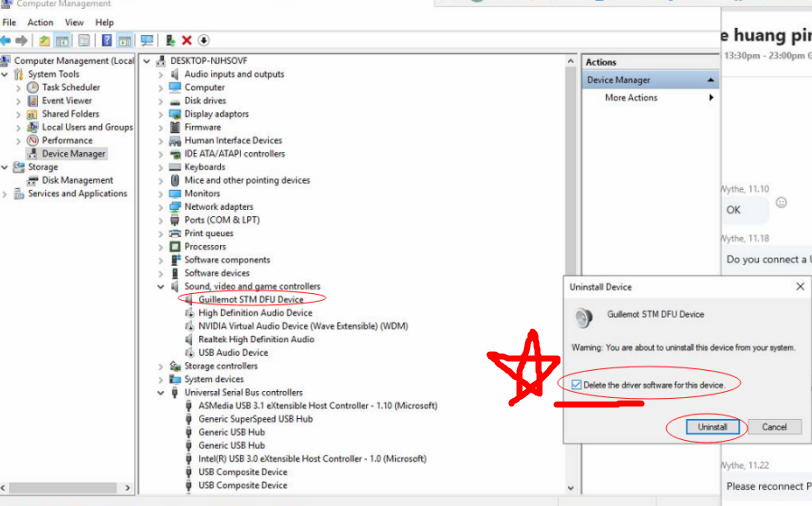
Task: Collapse the Storage node in left tree
Action: (5, 167)
